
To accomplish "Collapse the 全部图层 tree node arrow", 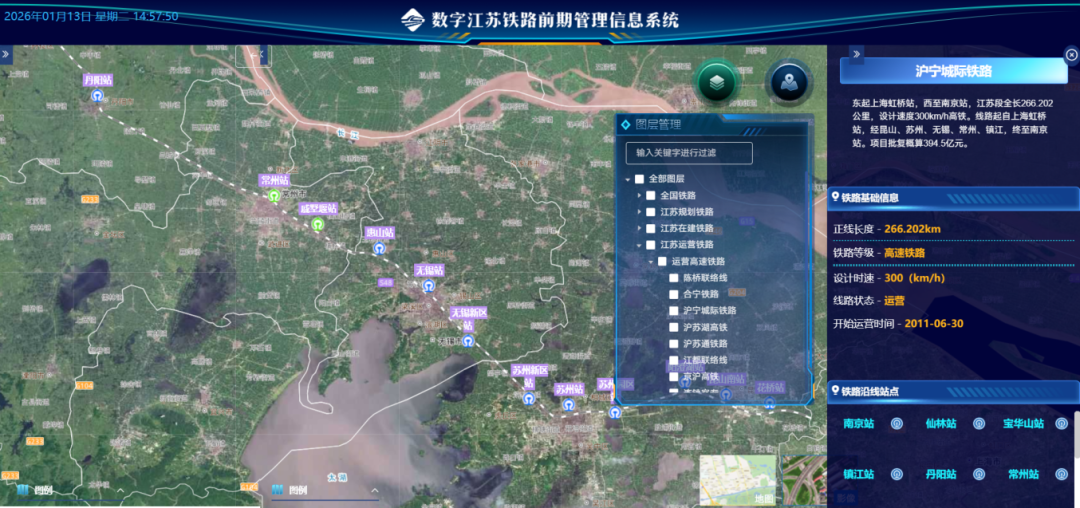I will 628,180.
